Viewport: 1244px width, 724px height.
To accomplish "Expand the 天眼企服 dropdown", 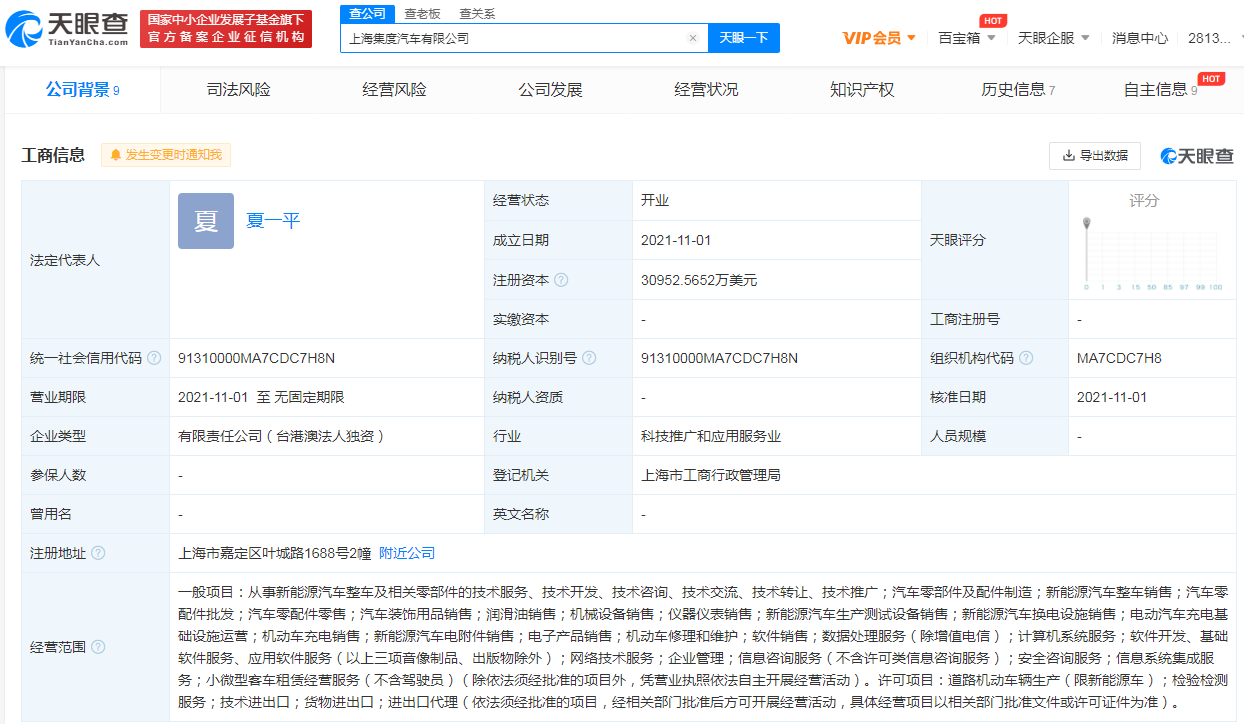I will point(1054,38).
